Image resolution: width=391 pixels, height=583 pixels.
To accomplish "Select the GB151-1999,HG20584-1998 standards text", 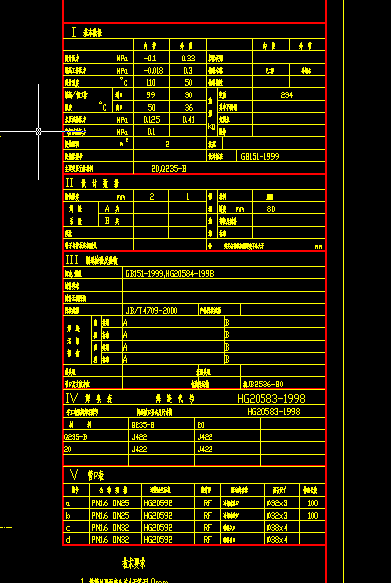I will point(170,274).
